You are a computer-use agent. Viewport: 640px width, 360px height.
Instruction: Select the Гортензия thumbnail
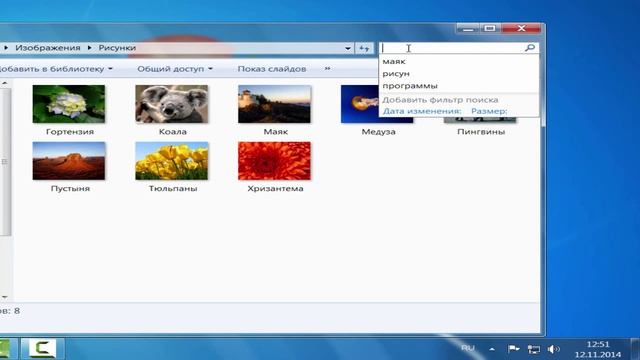click(x=69, y=104)
